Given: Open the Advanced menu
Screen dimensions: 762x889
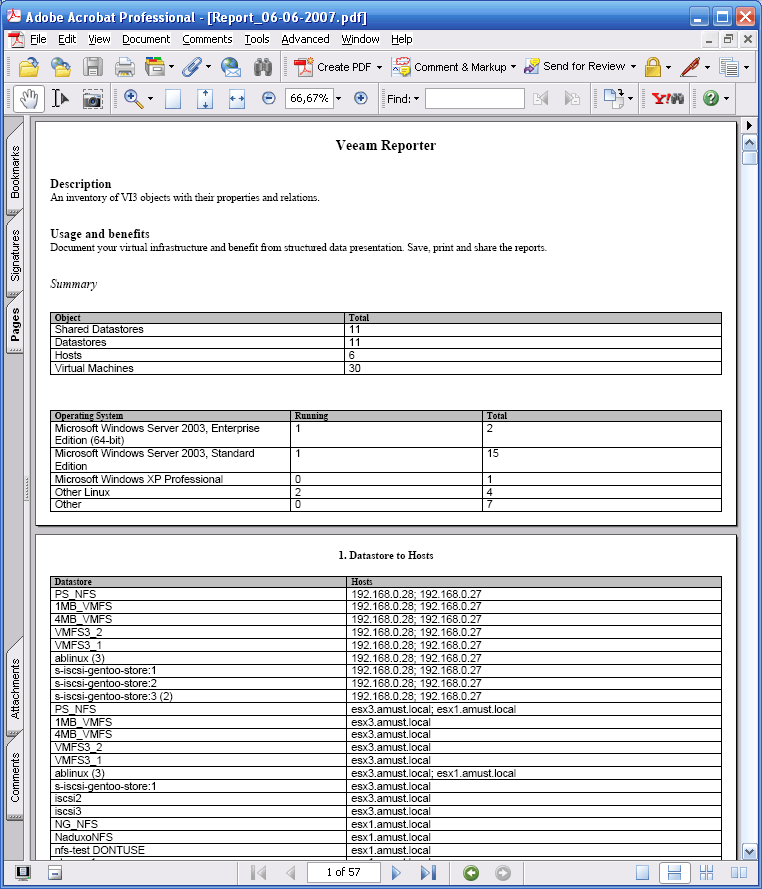Looking at the screenshot, I should point(305,39).
